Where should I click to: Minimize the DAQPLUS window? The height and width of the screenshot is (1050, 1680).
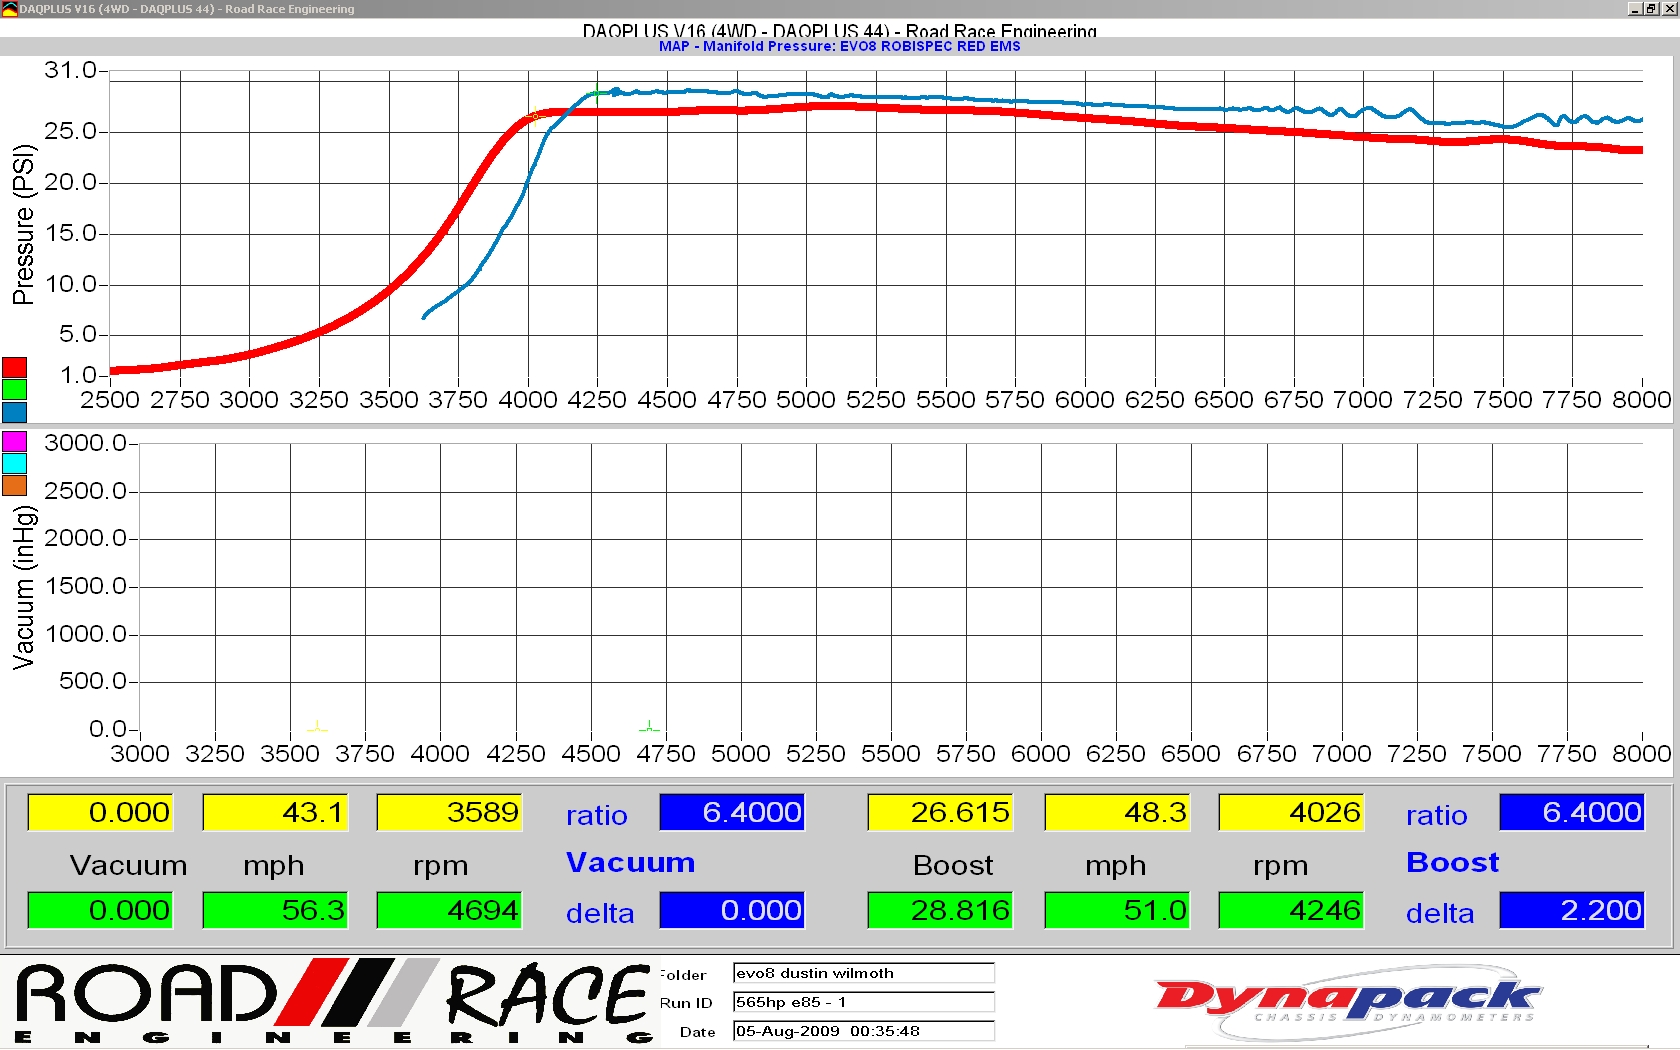[1635, 9]
